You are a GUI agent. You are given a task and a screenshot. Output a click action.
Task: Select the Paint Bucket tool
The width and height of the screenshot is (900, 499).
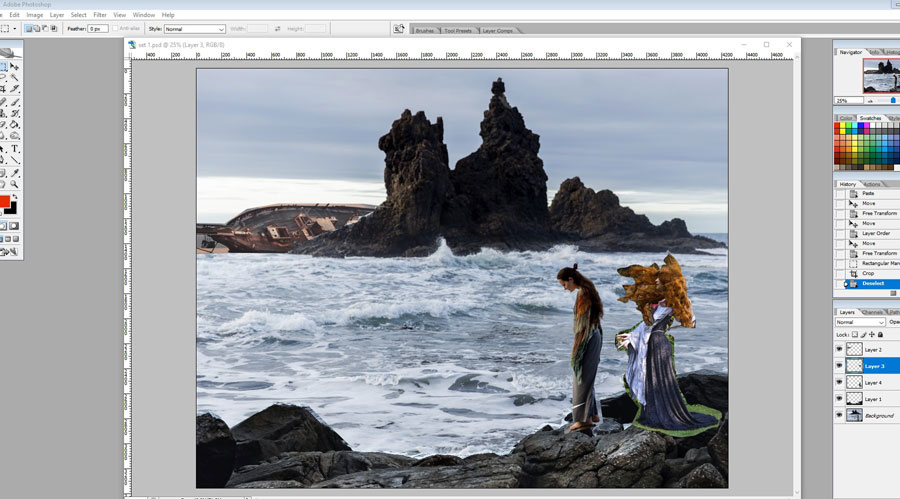point(14,124)
